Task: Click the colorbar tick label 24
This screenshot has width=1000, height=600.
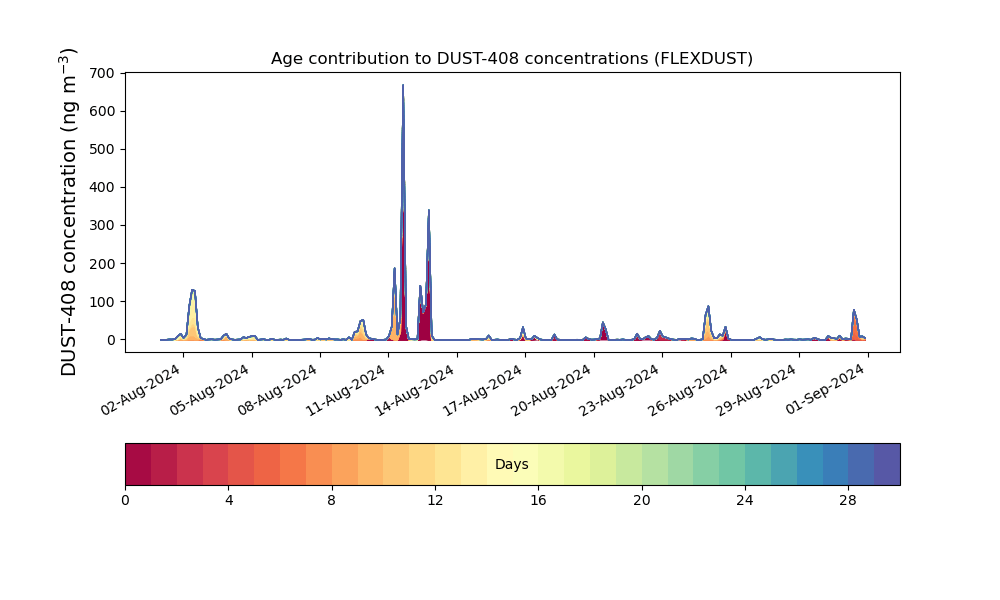Action: [x=745, y=501]
